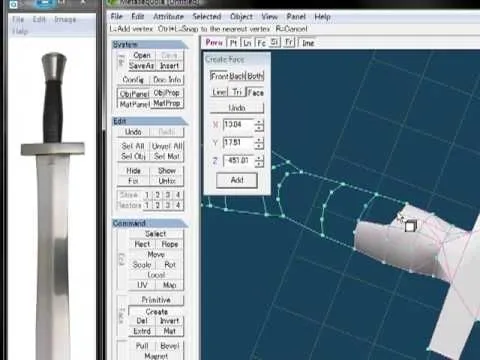Select the Magnet command

(156, 356)
